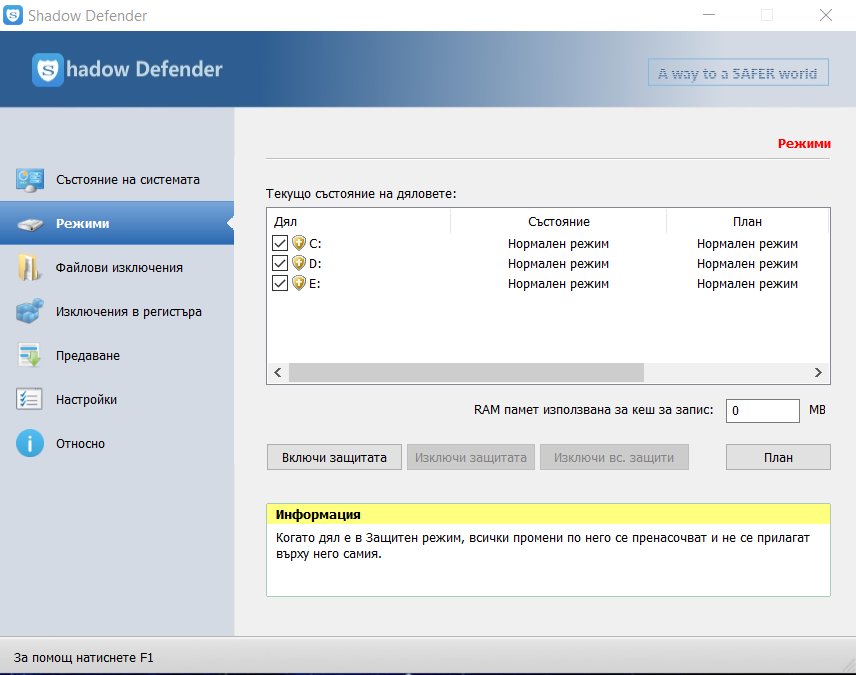Click the right scroll arrow of partition list
856x675 pixels.
(x=818, y=372)
